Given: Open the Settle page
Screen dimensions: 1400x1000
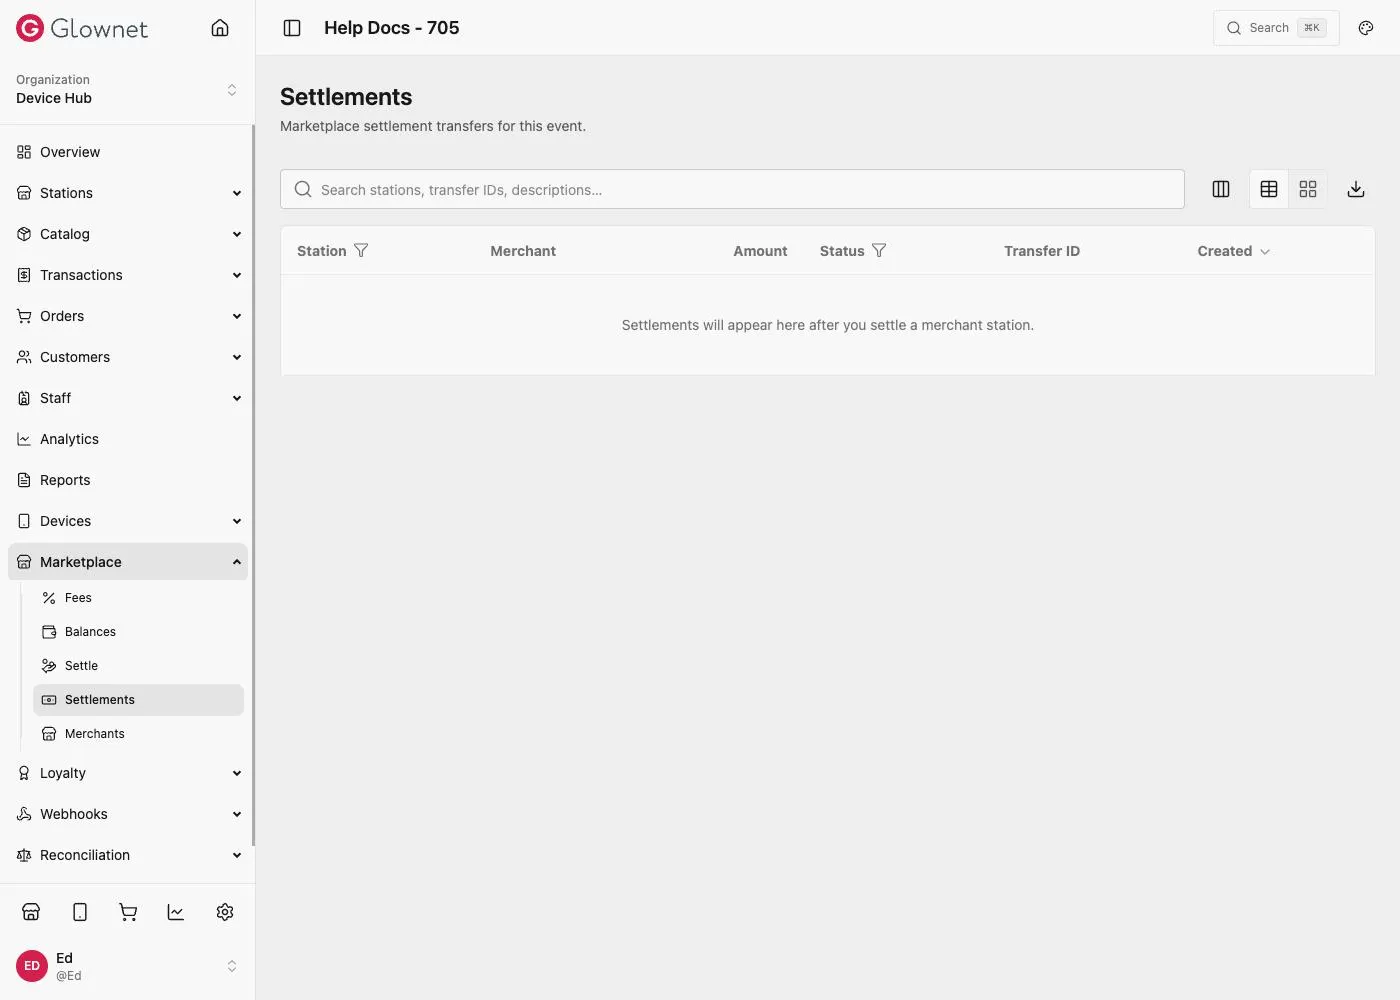Looking at the screenshot, I should click(138, 666).
